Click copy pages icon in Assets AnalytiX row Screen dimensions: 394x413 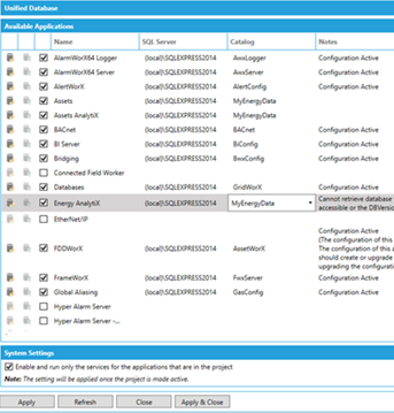click(x=27, y=115)
